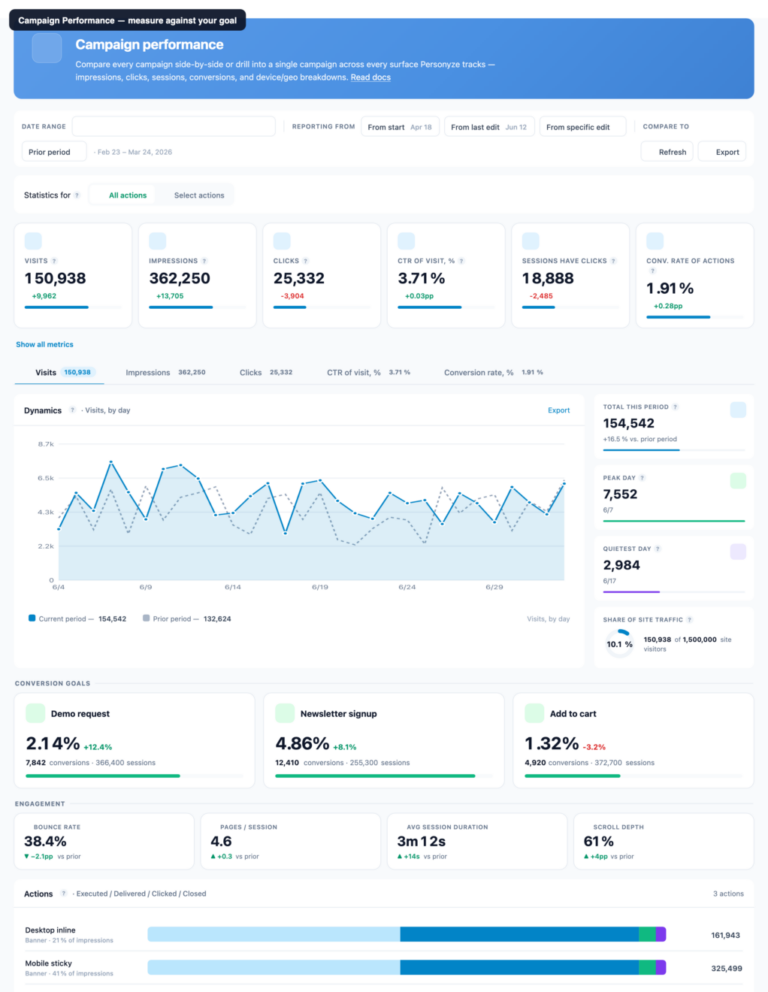The image size is (768, 992).
Task: Open the Add to cart goal card title
Action: click(573, 714)
